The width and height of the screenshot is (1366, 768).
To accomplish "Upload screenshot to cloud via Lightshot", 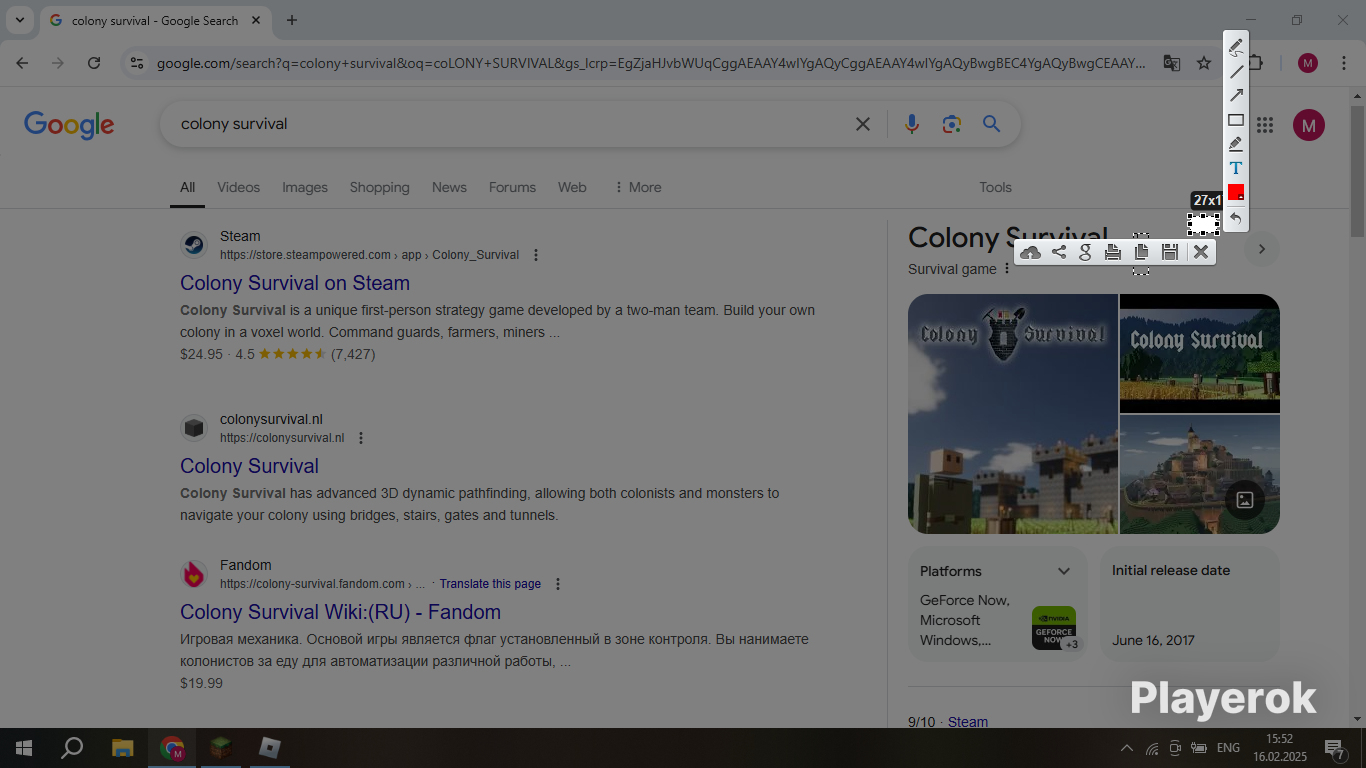I will click(x=1030, y=252).
